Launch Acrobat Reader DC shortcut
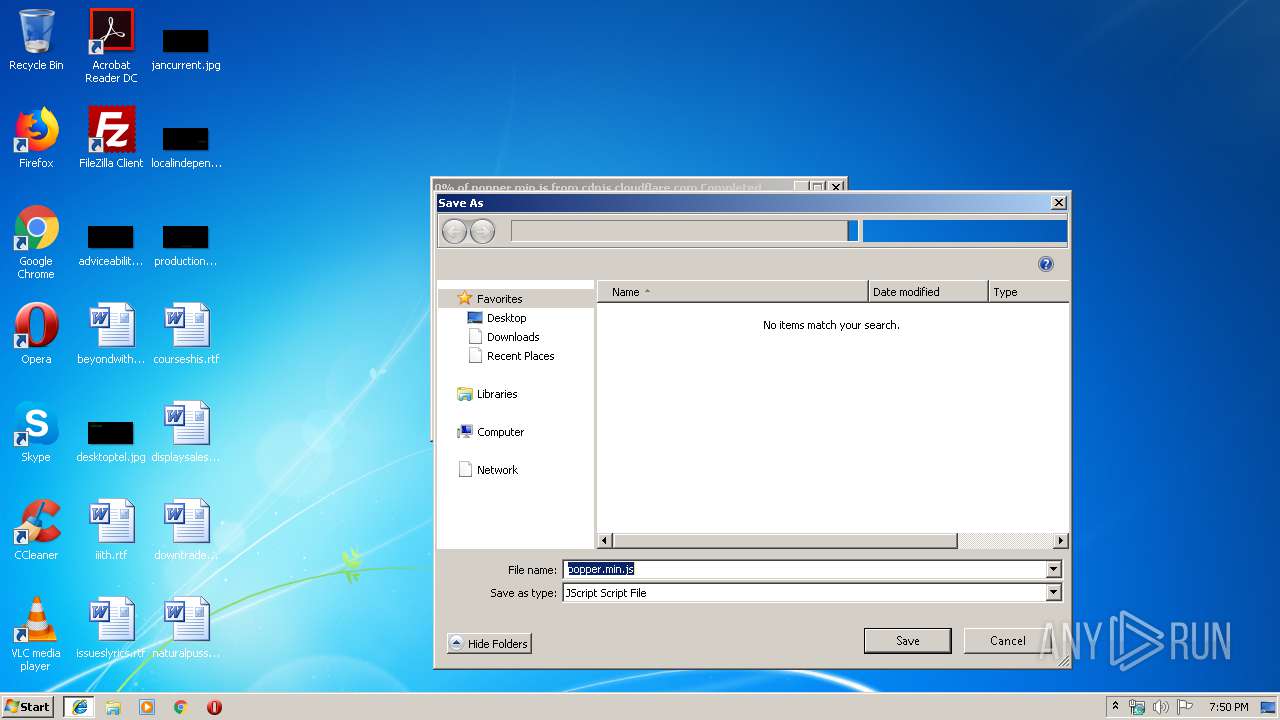The image size is (1280, 720). click(x=111, y=46)
